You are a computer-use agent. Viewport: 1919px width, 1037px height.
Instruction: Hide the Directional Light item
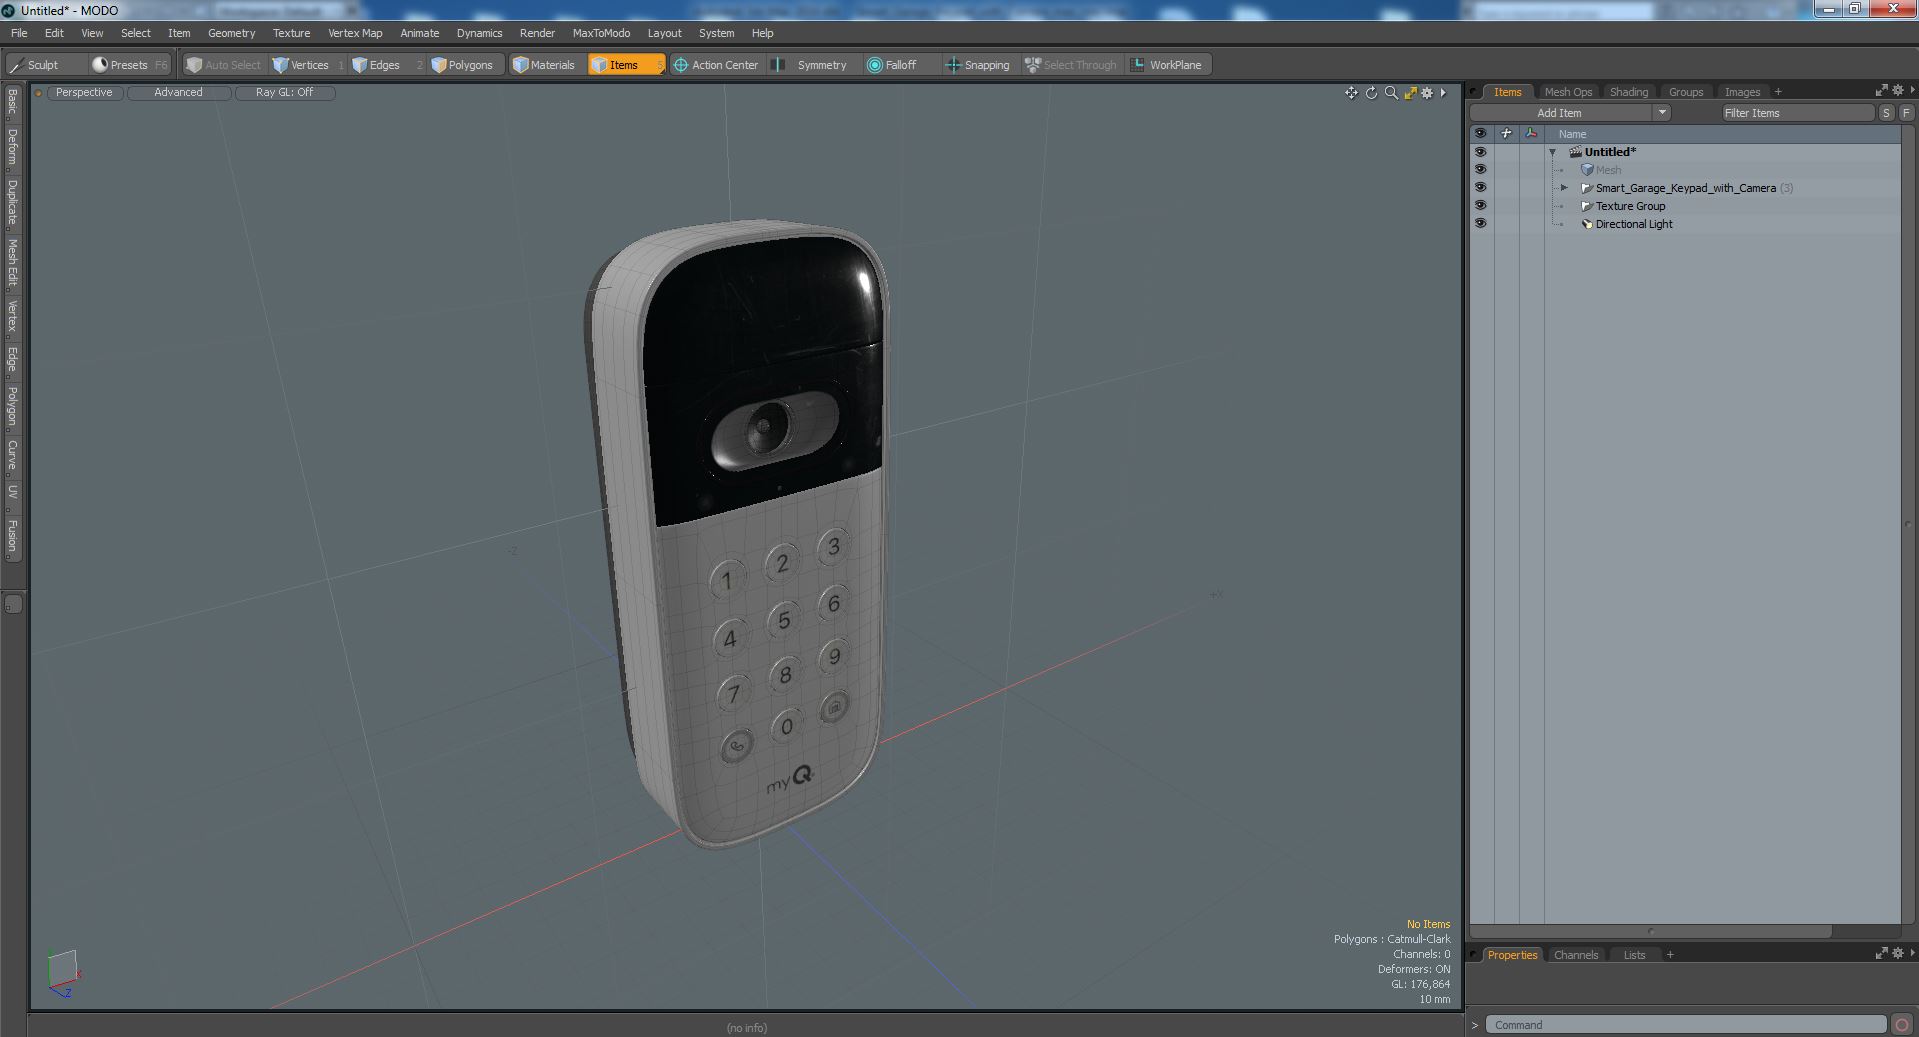(1480, 224)
